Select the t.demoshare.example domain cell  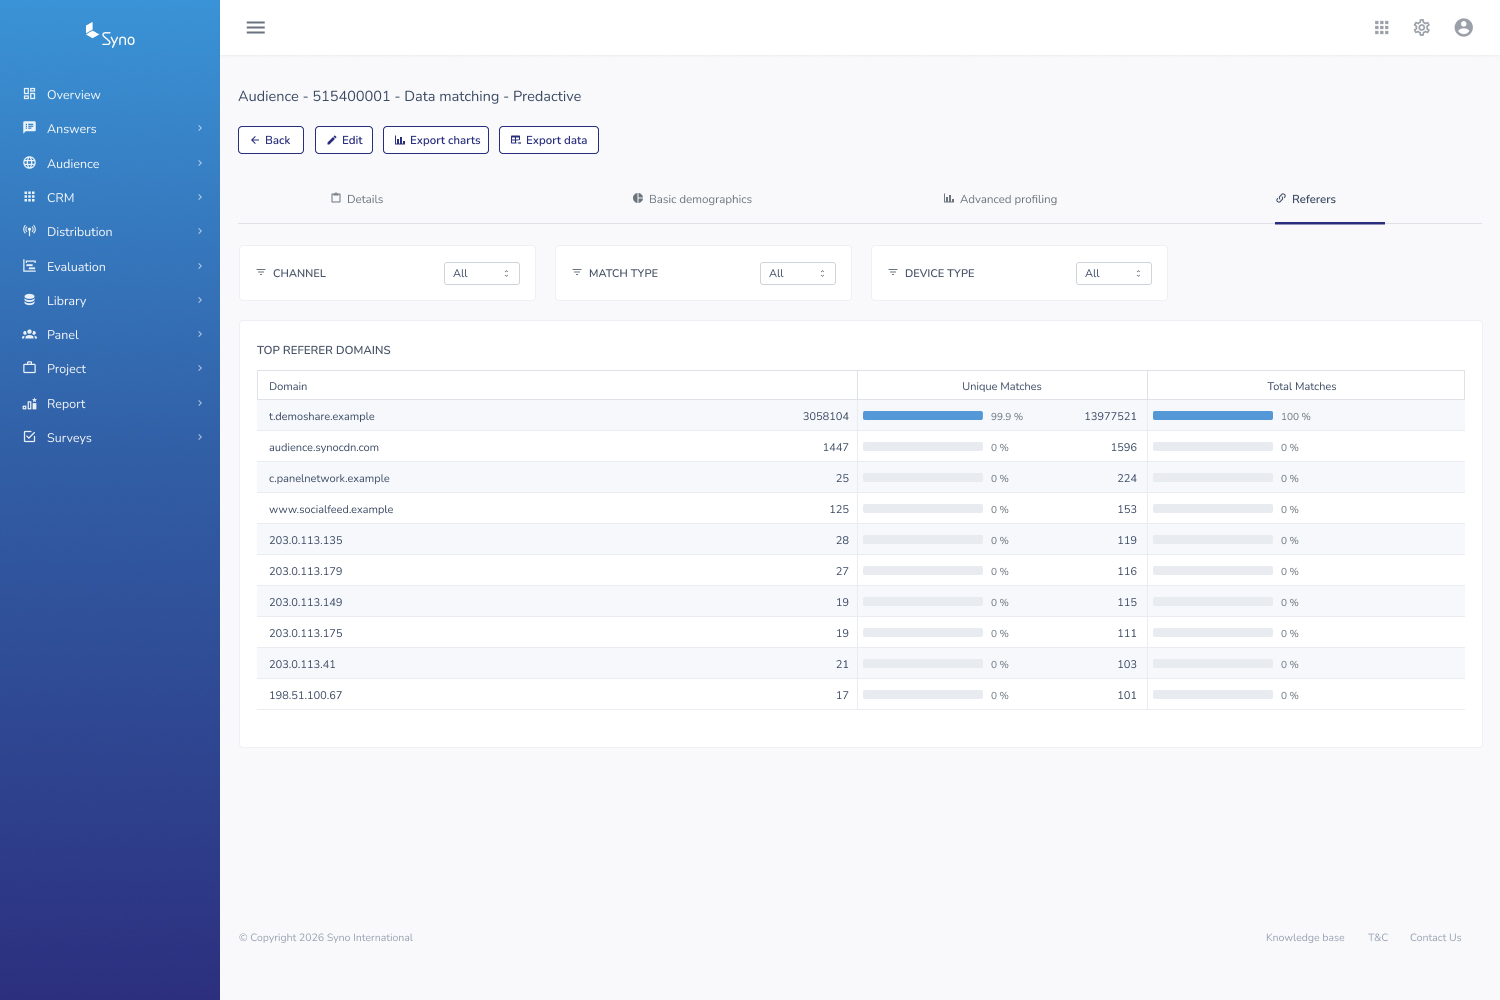322,416
